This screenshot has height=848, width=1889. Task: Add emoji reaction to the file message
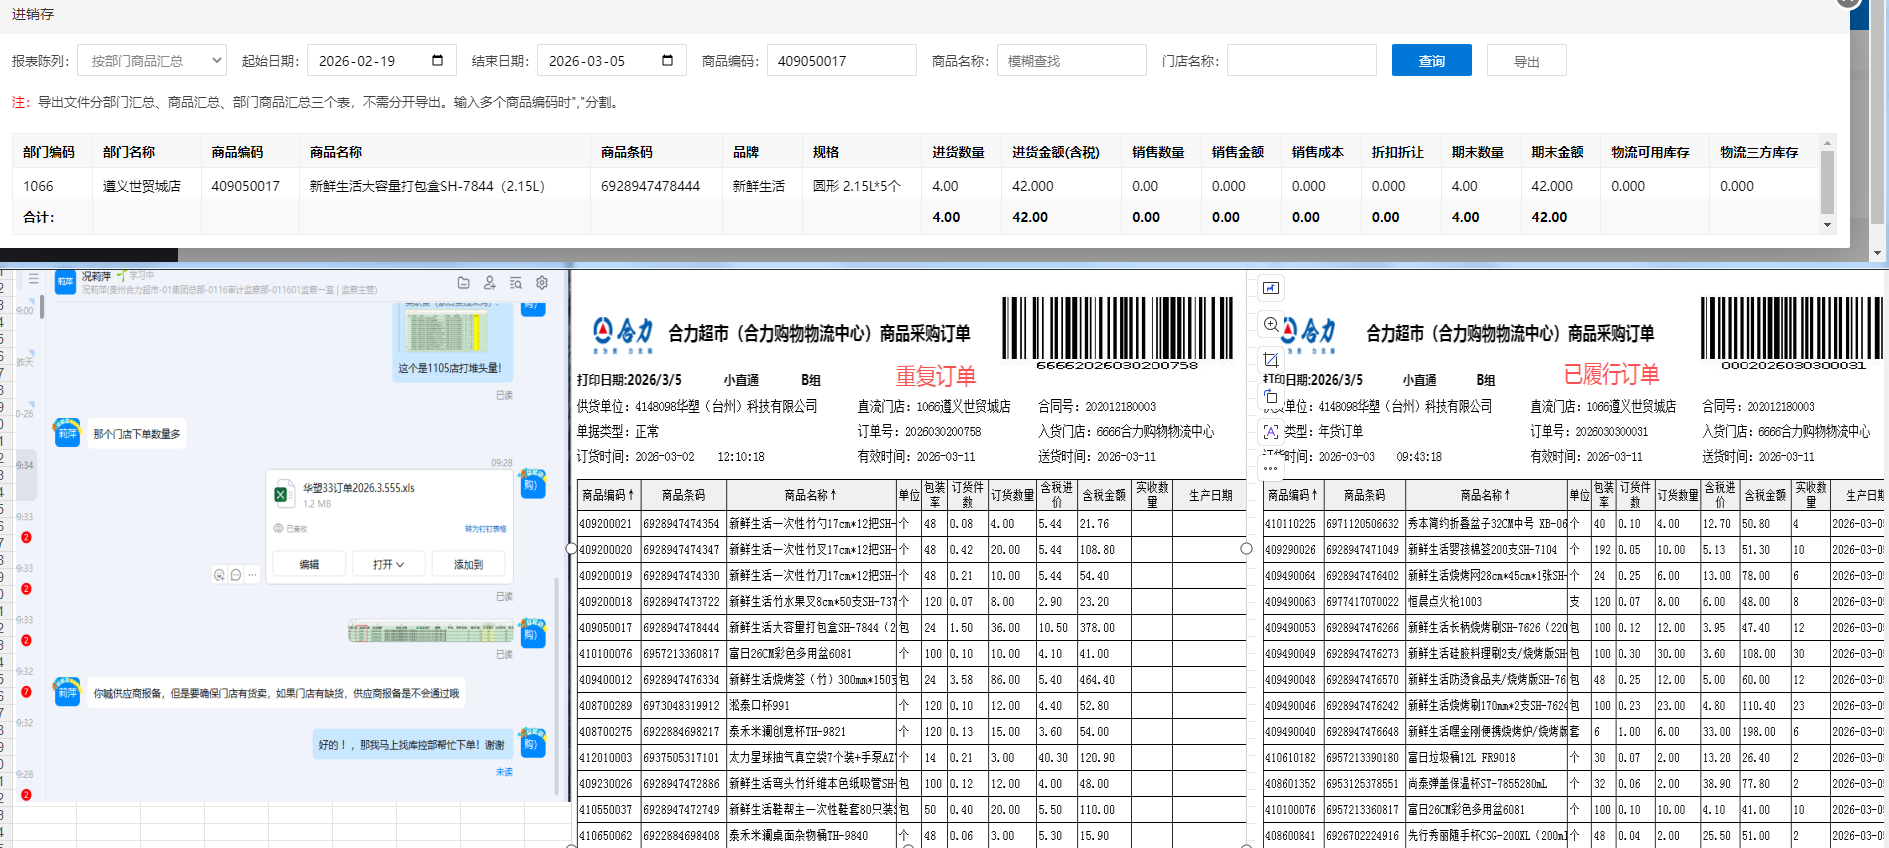click(x=219, y=575)
